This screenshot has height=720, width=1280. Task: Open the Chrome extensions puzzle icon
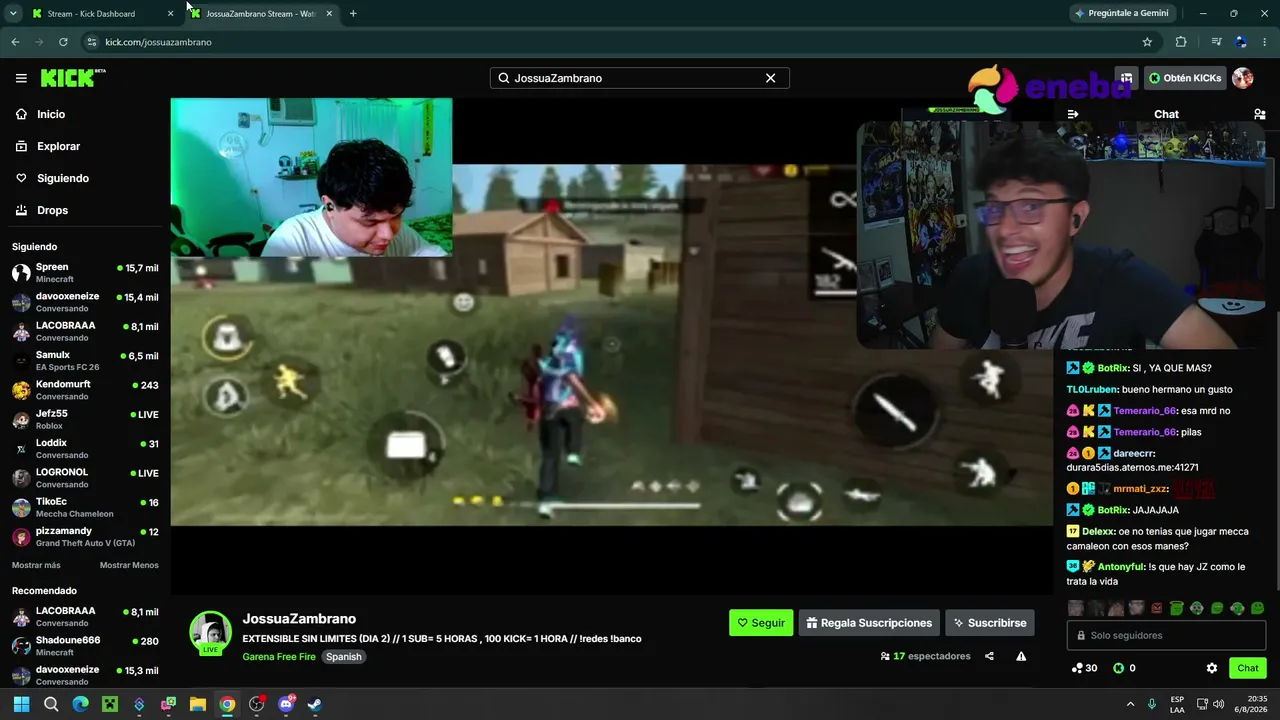(x=1181, y=42)
